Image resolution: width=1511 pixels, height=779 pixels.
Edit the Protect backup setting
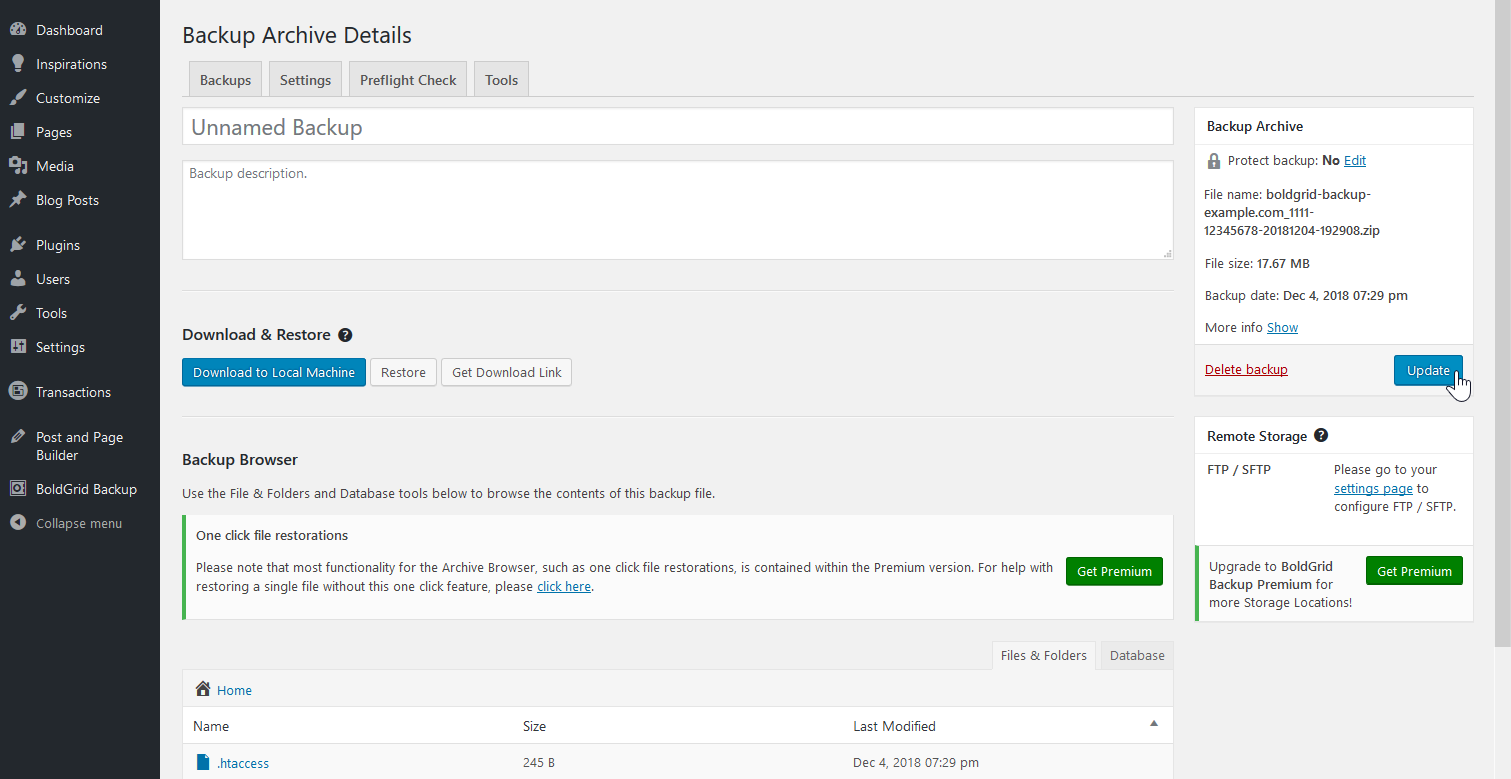click(1354, 160)
